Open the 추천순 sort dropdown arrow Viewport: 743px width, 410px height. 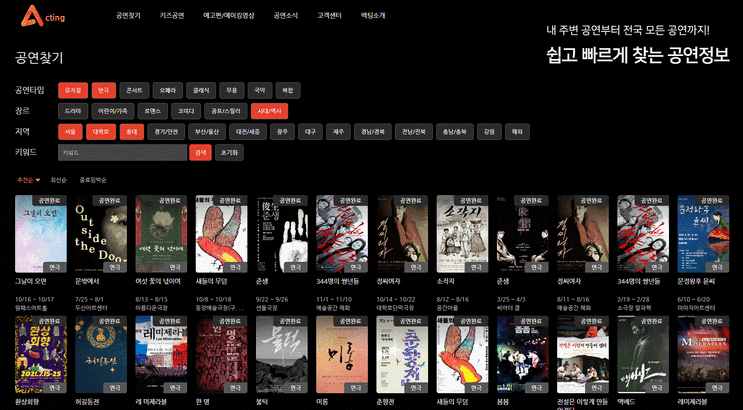pyautogui.click(x=38, y=180)
